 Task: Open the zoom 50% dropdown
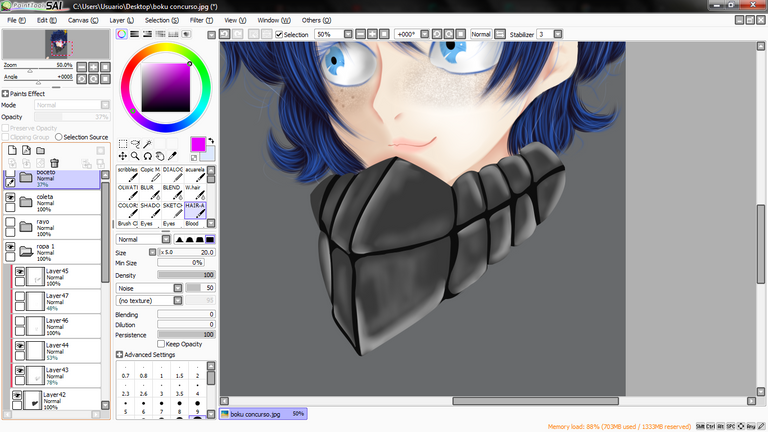pyautogui.click(x=348, y=34)
